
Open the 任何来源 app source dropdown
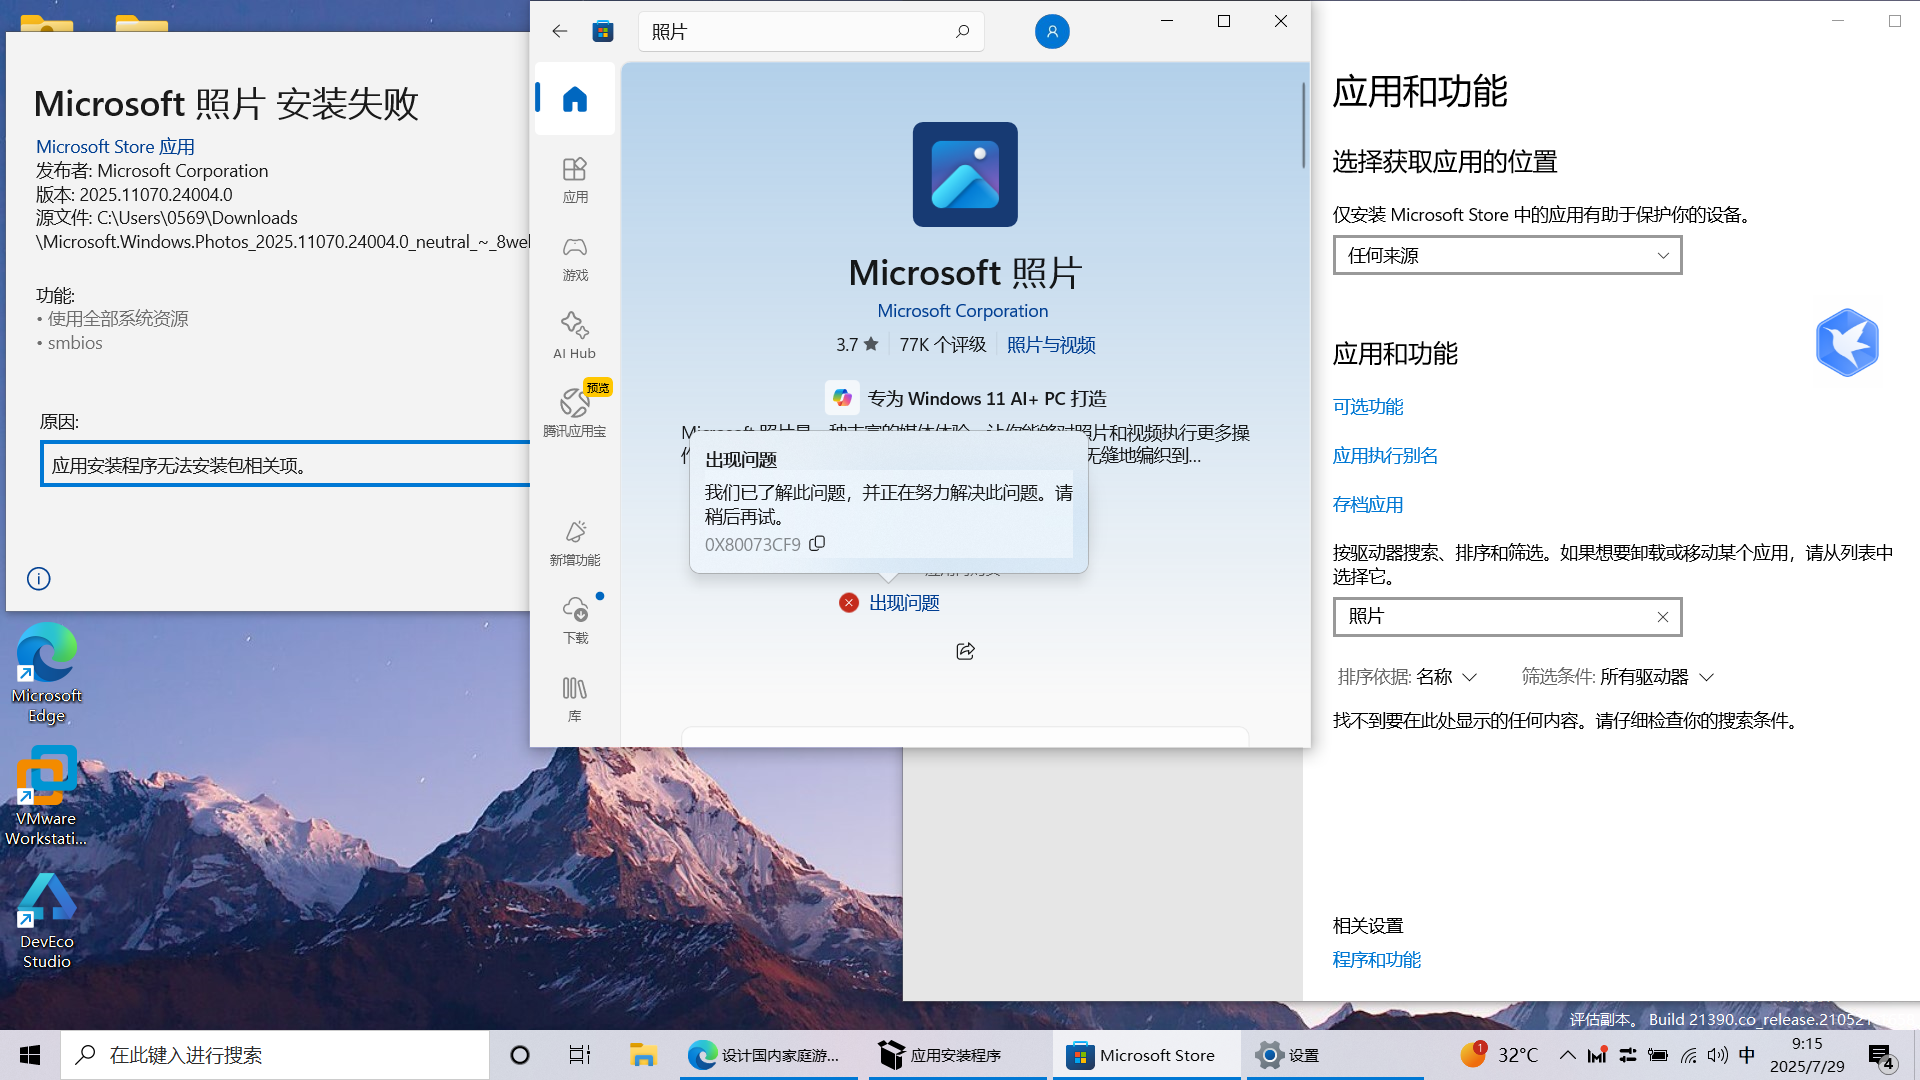(1506, 255)
